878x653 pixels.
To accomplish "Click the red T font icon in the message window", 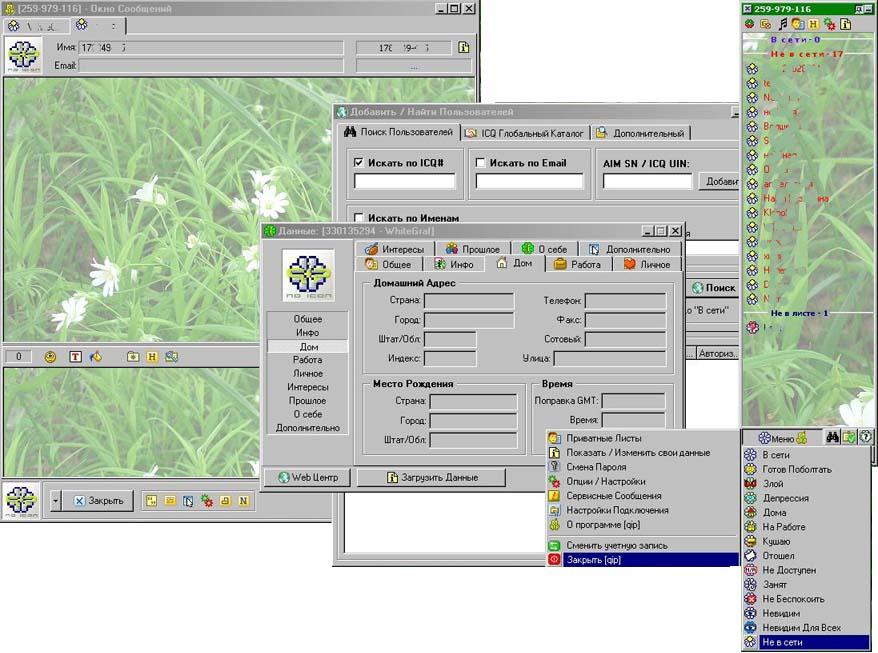I will coord(75,357).
